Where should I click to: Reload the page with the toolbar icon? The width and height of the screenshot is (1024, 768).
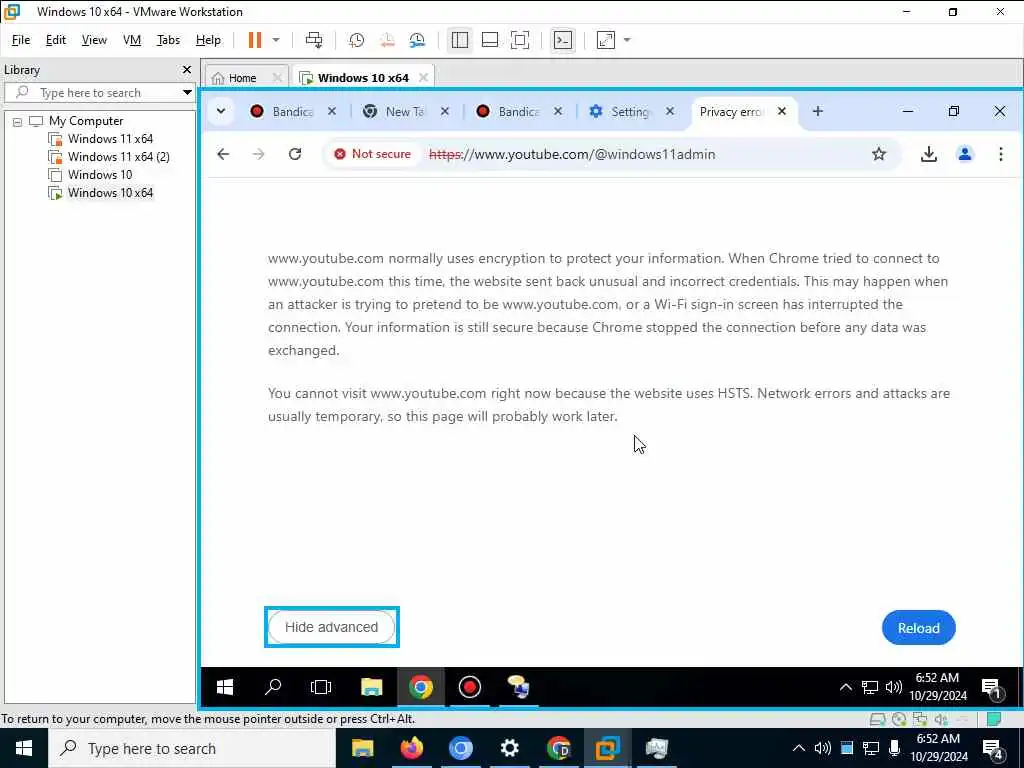pyautogui.click(x=295, y=154)
